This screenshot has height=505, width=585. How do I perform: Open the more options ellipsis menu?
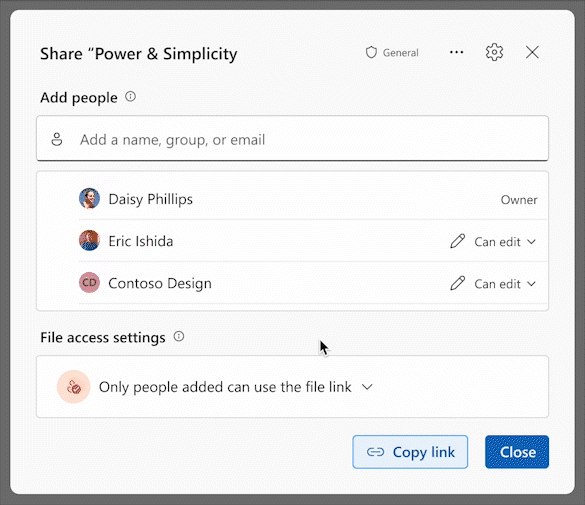(x=456, y=52)
